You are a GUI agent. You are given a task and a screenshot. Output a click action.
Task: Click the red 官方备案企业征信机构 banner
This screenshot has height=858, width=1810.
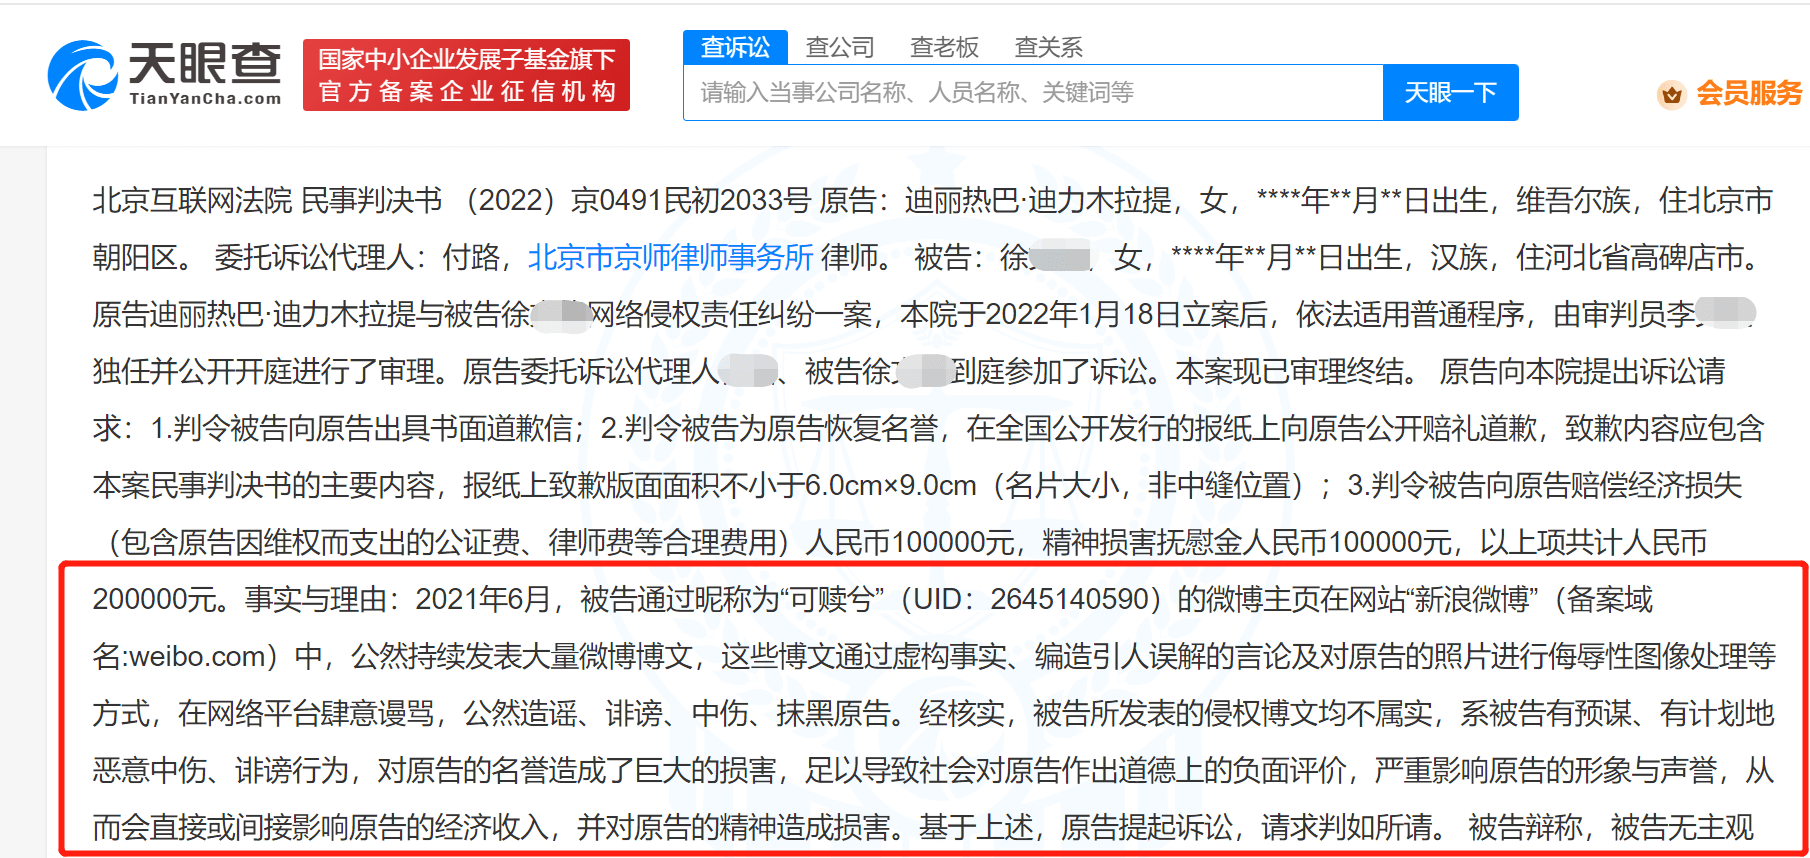466,75
